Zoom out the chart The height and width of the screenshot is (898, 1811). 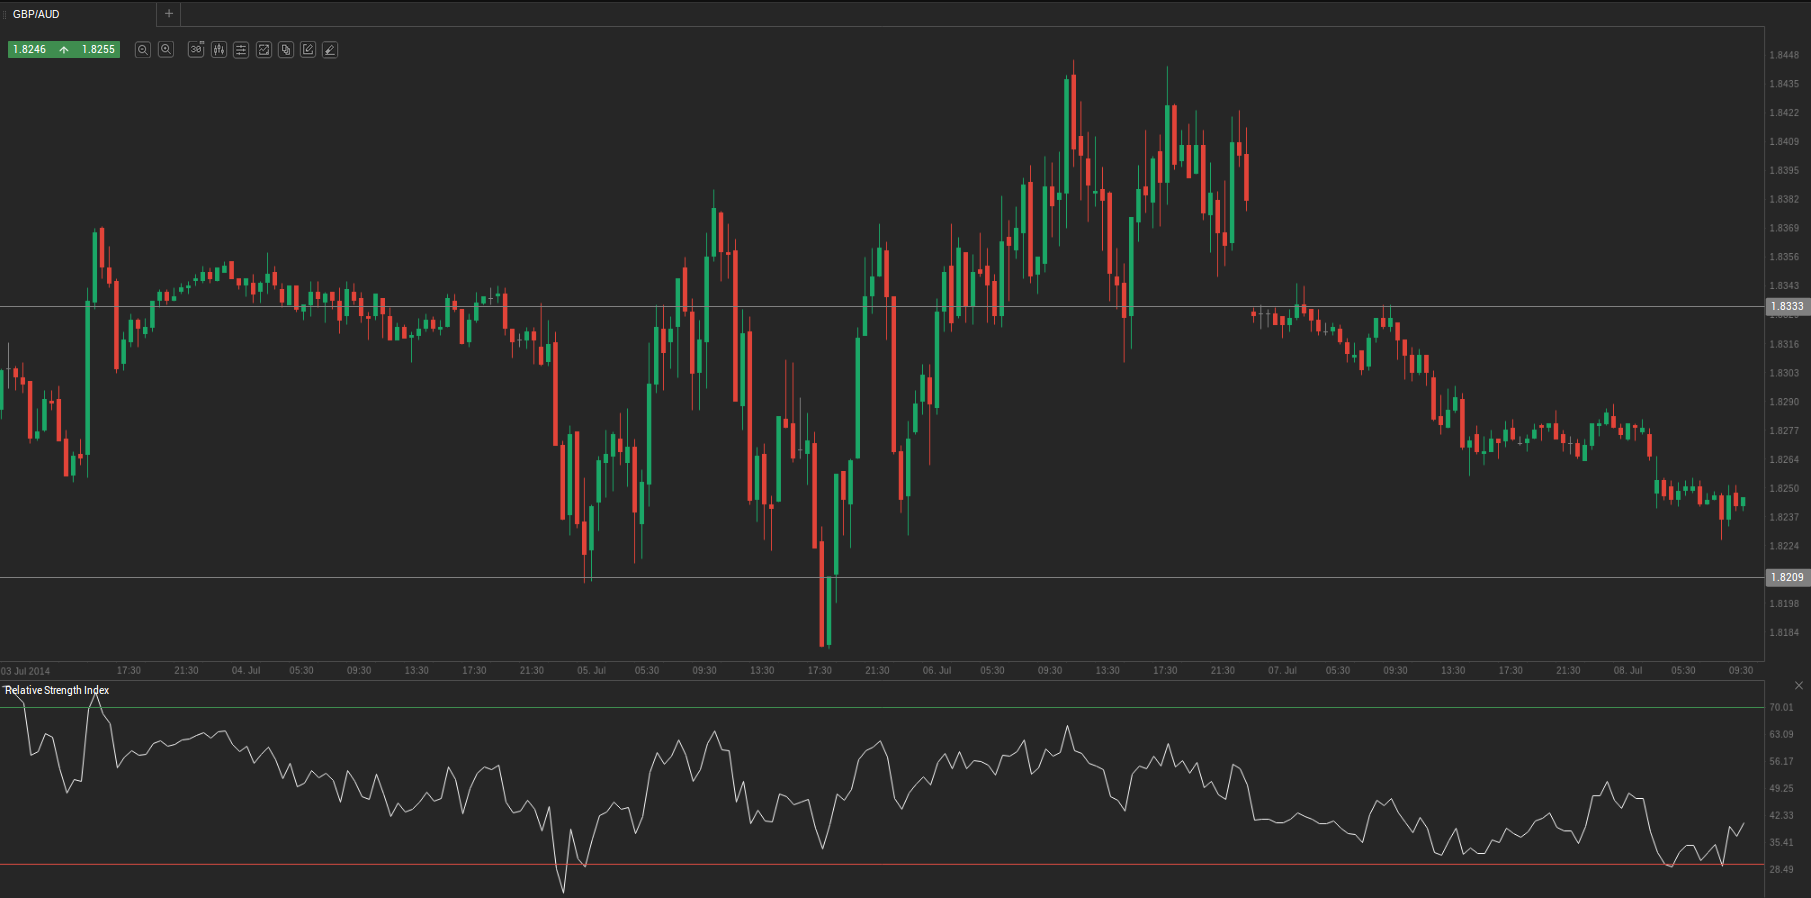click(143, 49)
